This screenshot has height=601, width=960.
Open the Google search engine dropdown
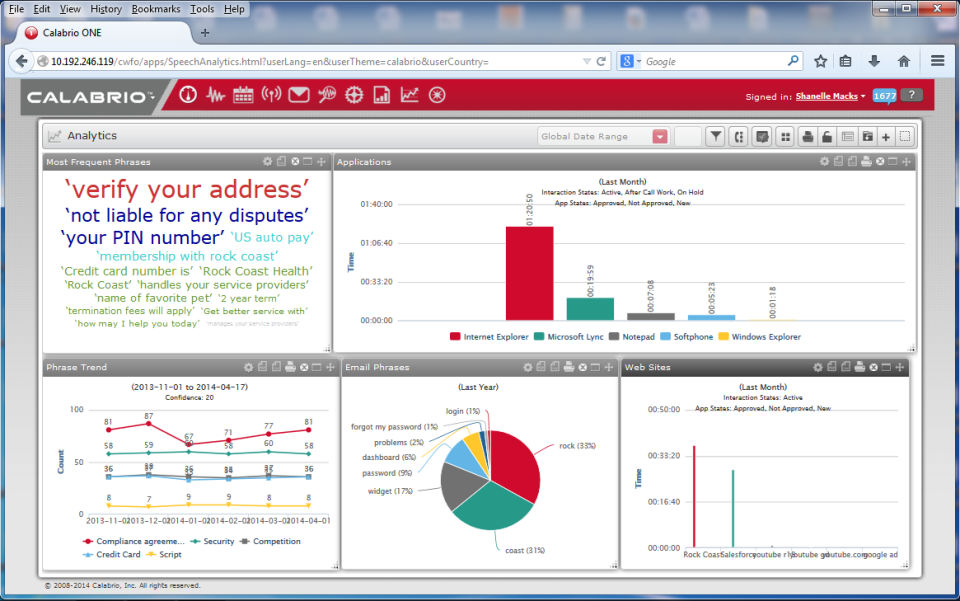point(639,61)
